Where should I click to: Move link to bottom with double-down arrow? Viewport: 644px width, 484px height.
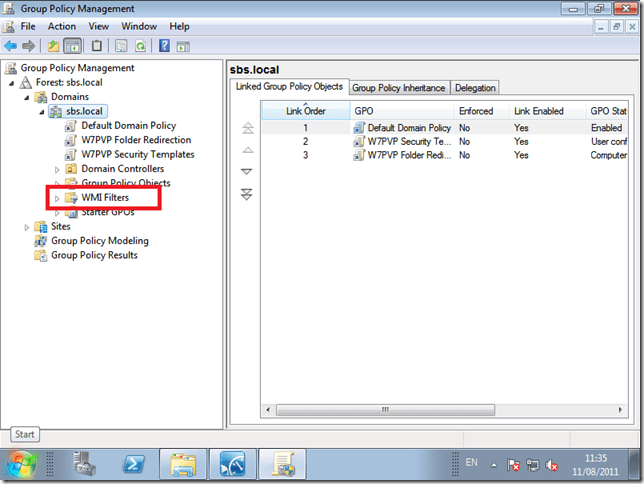247,193
